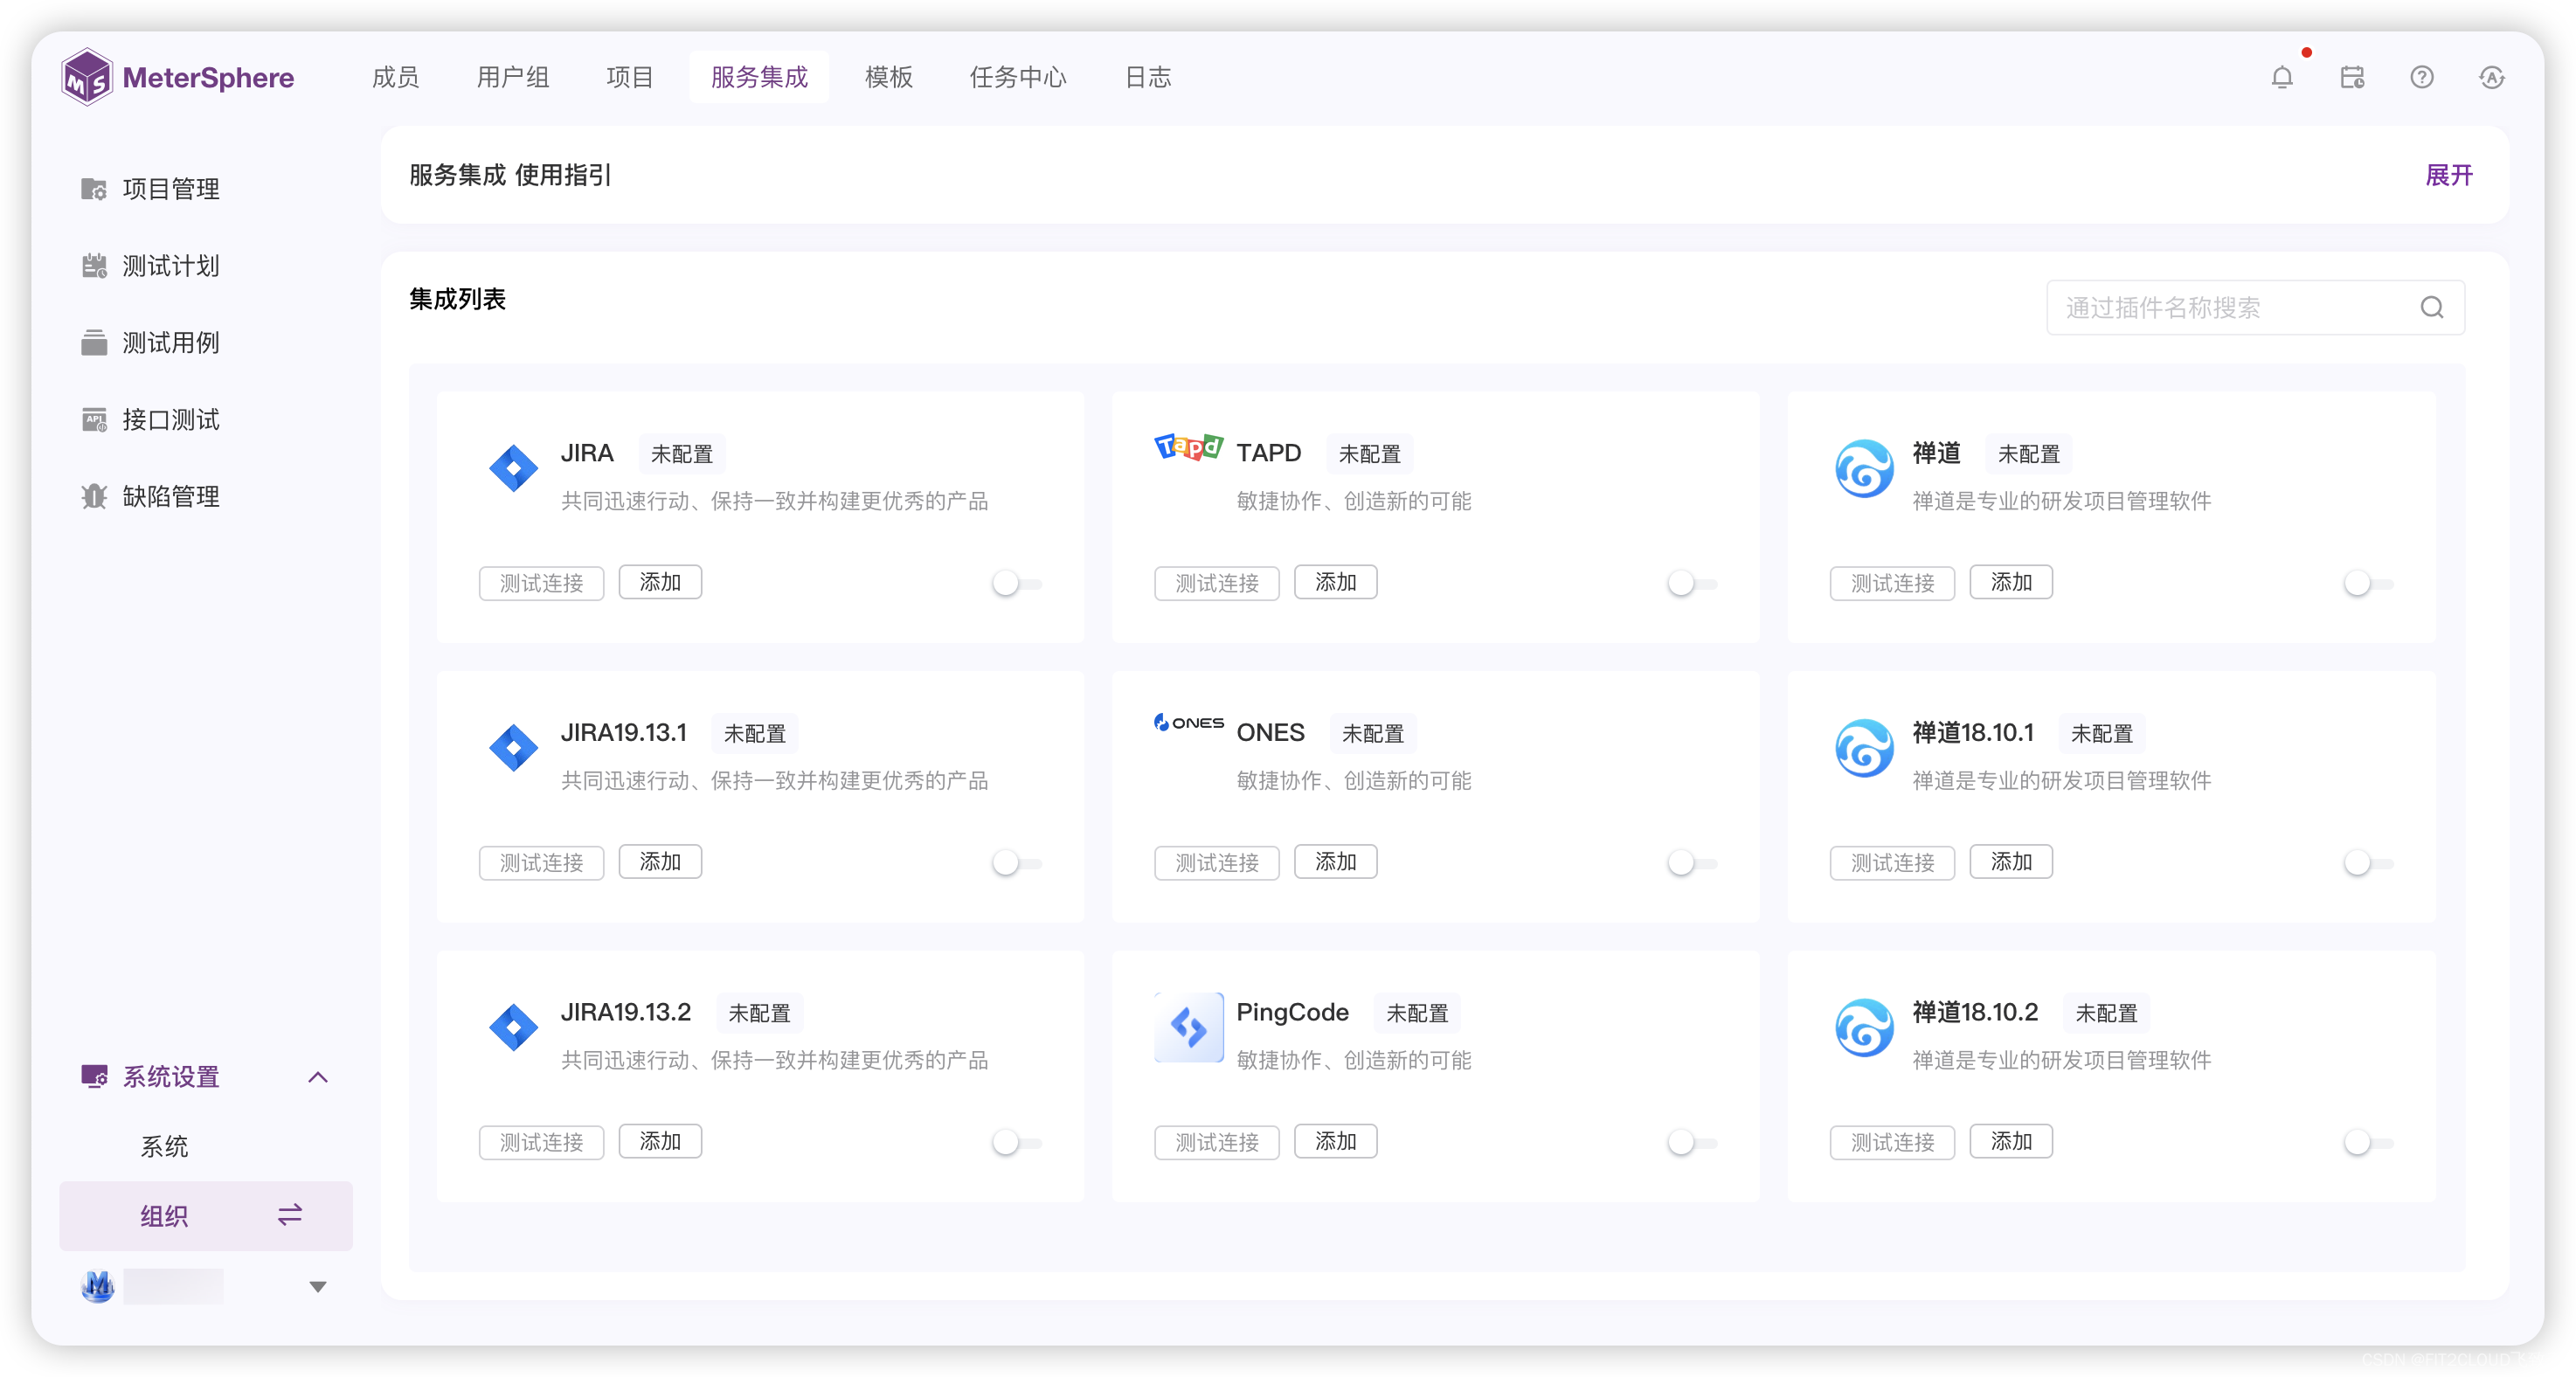
Task: Open the help question mark icon
Action: click(x=2421, y=77)
